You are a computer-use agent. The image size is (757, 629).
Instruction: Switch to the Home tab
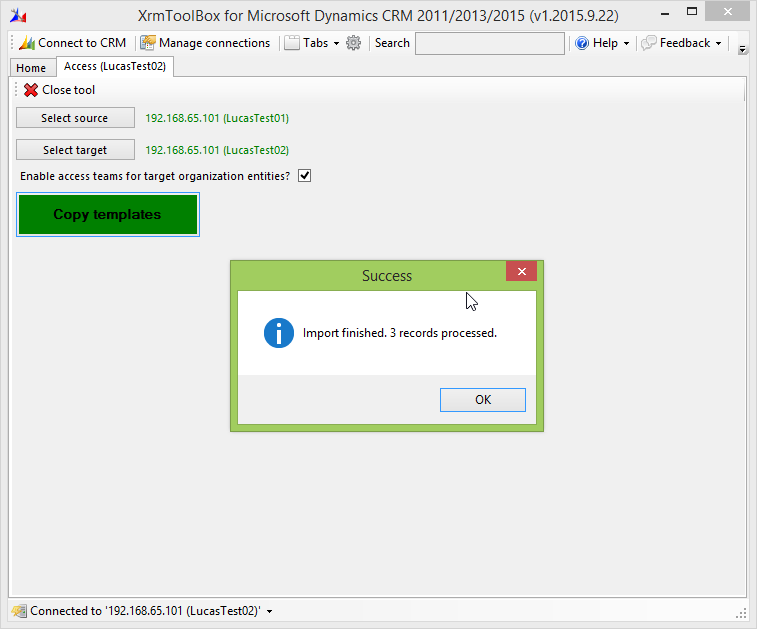click(x=31, y=68)
